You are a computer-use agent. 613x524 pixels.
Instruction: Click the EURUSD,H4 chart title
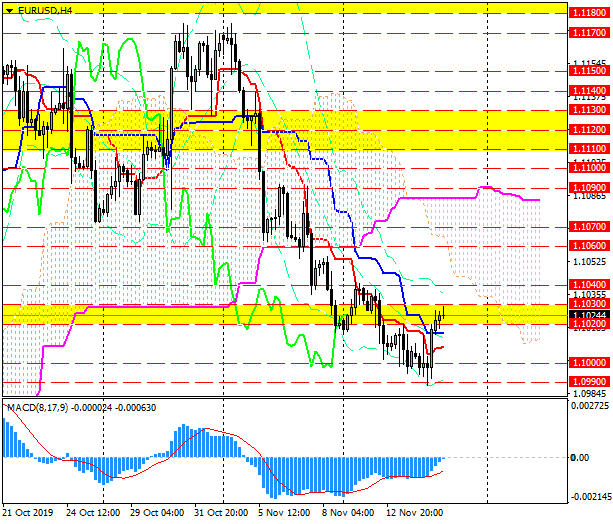pyautogui.click(x=43, y=9)
